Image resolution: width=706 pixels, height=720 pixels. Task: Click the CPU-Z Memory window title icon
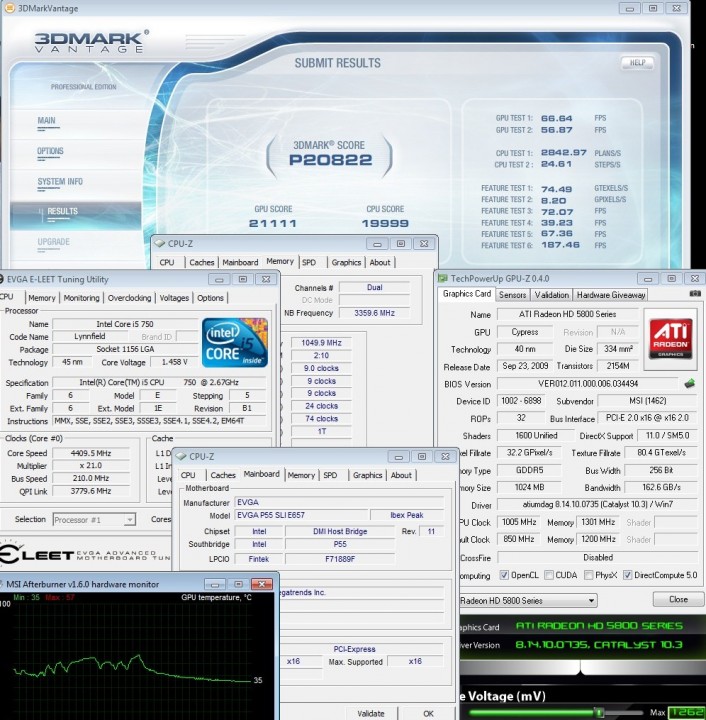pyautogui.click(x=159, y=243)
